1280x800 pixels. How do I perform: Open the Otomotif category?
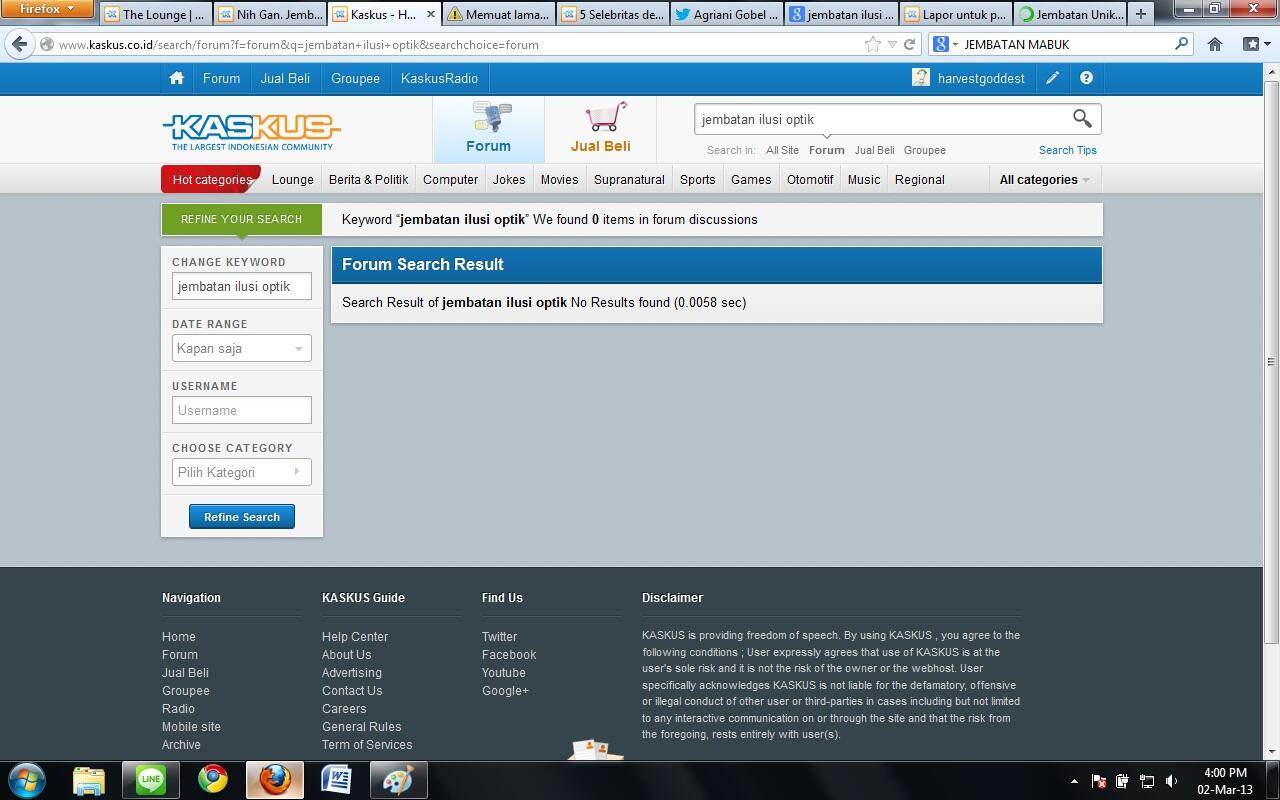point(809,180)
